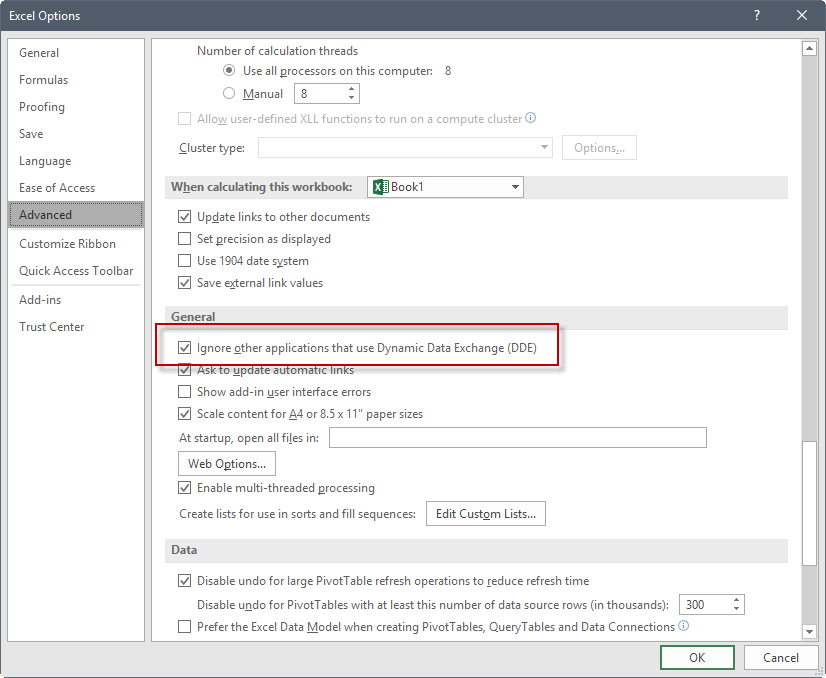This screenshot has width=826, height=678.
Task: Click the scrollbar up arrow
Action: pyautogui.click(x=809, y=48)
